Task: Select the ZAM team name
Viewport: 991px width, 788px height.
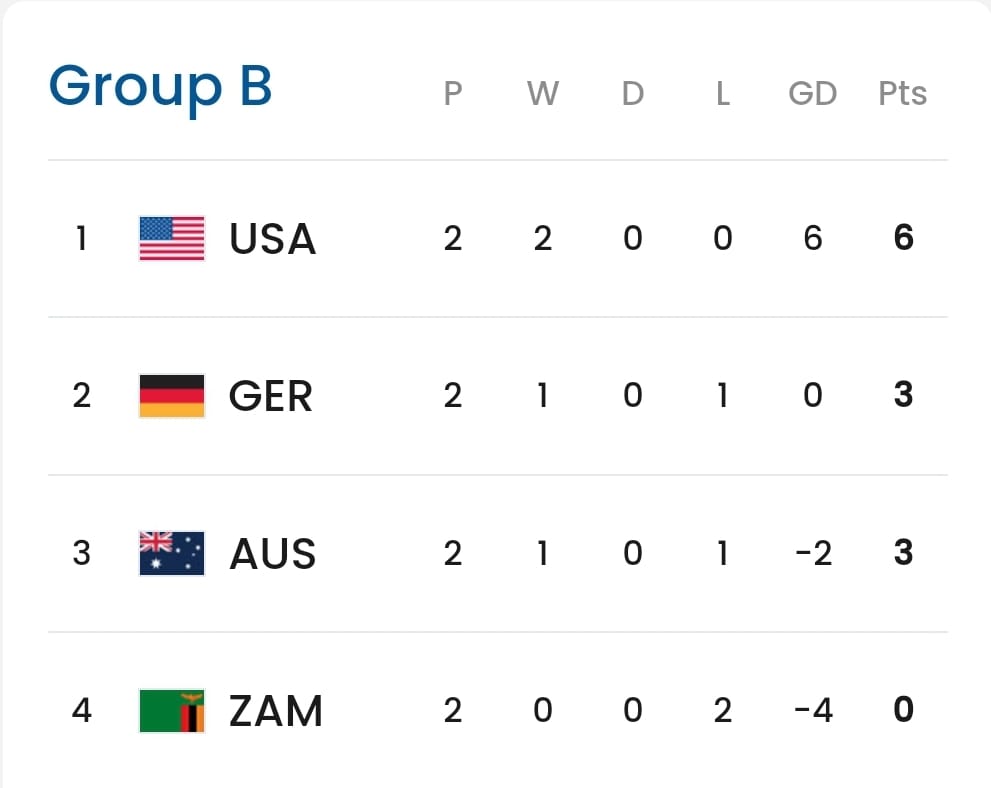Action: click(x=276, y=711)
